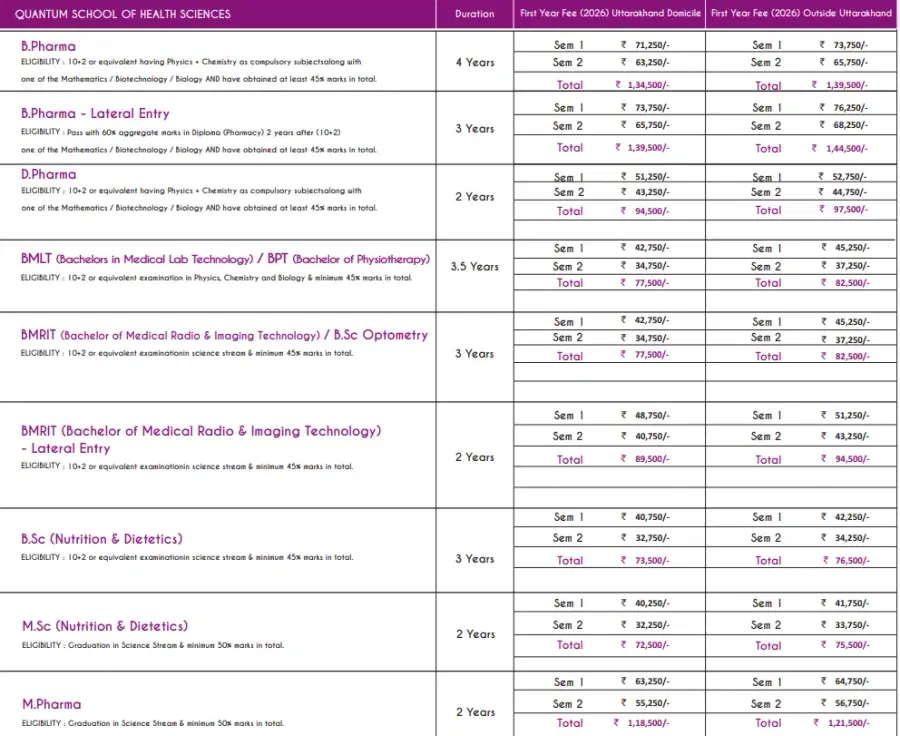Viewport: 900px width, 736px height.
Task: Open the B.Pharma course title
Action: pos(48,46)
